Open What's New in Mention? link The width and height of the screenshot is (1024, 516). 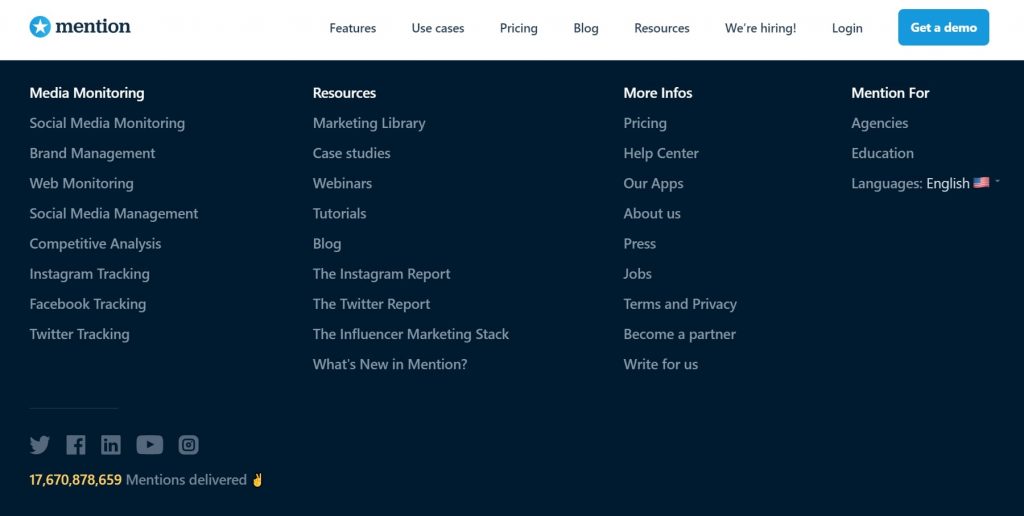pyautogui.click(x=390, y=364)
